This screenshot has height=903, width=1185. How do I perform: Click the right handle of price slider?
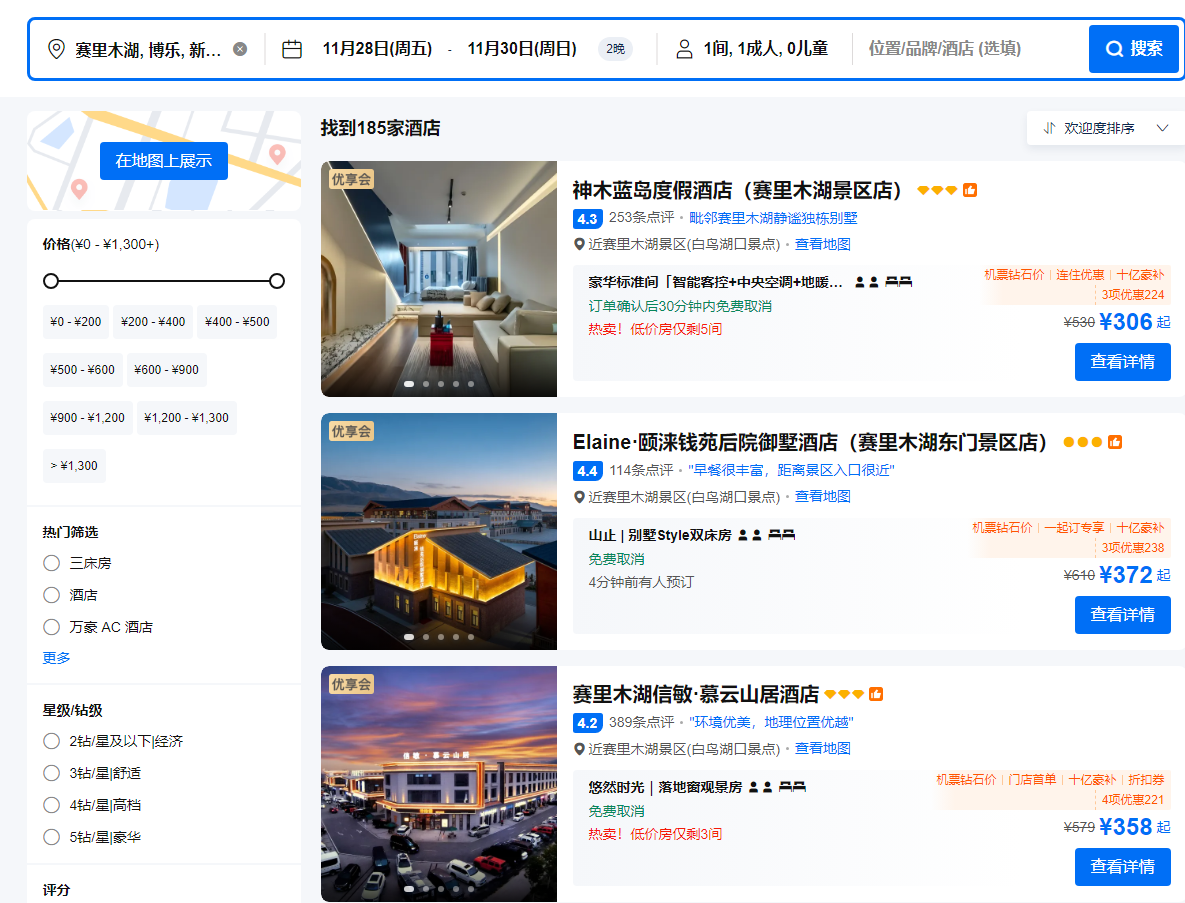[x=277, y=281]
